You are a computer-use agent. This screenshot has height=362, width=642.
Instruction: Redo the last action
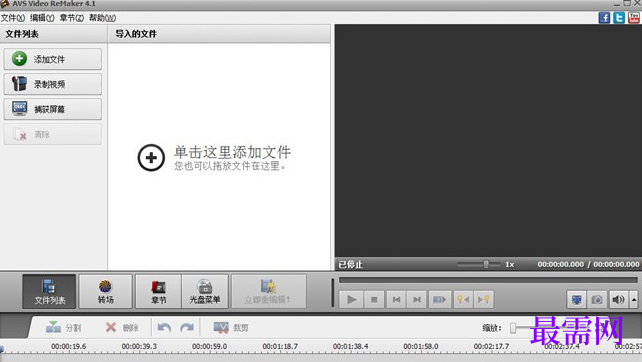[187, 328]
